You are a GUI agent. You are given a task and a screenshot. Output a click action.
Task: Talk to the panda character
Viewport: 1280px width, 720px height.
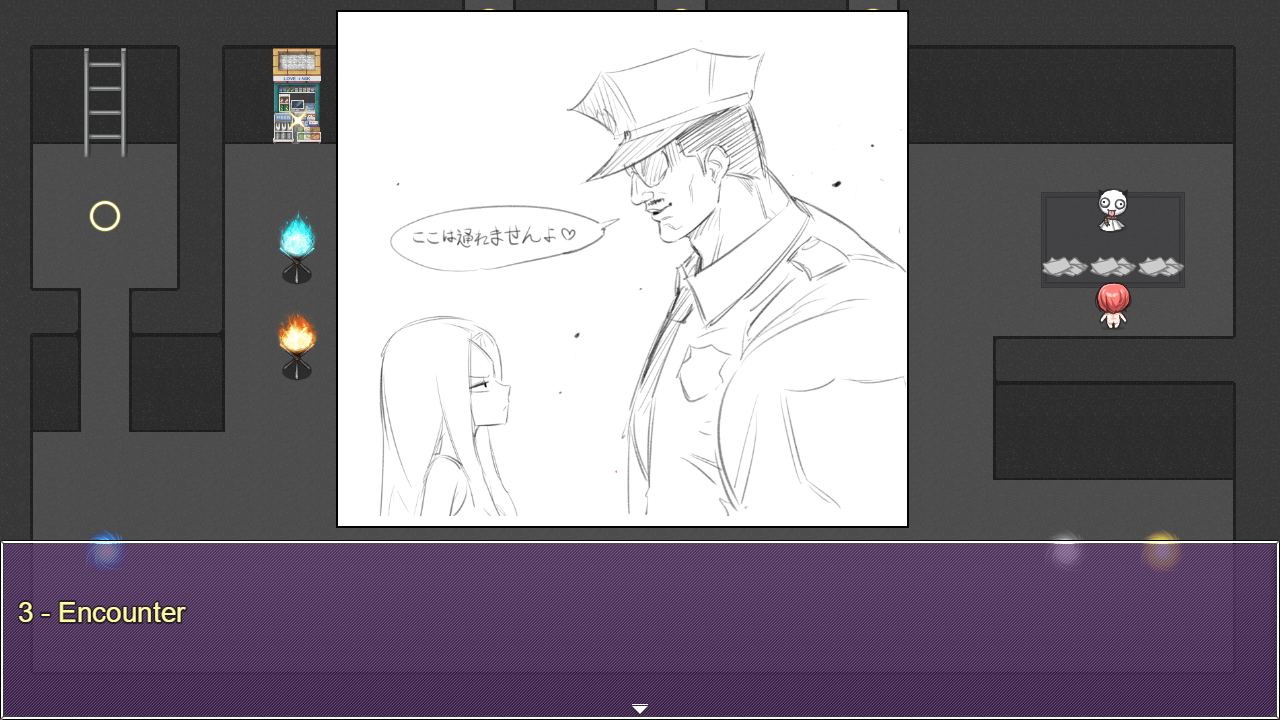[x=1112, y=210]
